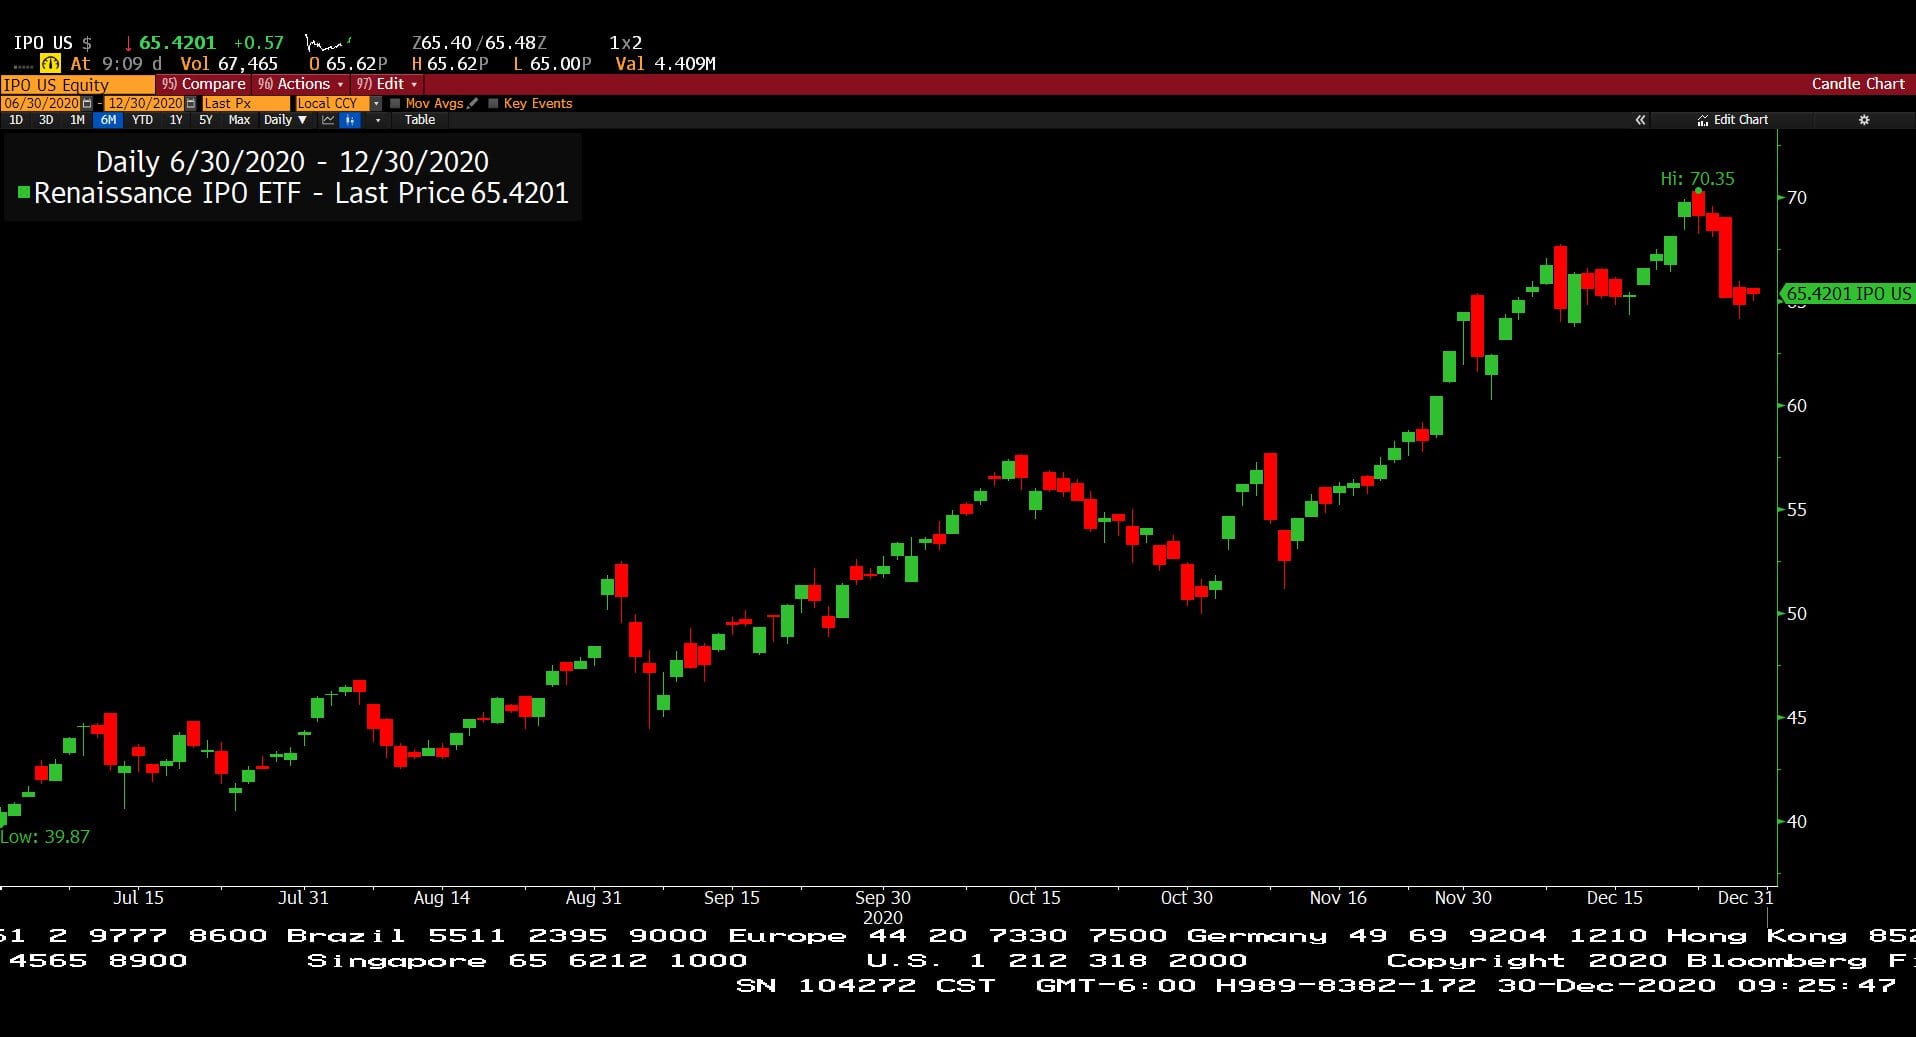The height and width of the screenshot is (1037, 1916).
Task: Click the Edit Chart button
Action: coord(1733,120)
